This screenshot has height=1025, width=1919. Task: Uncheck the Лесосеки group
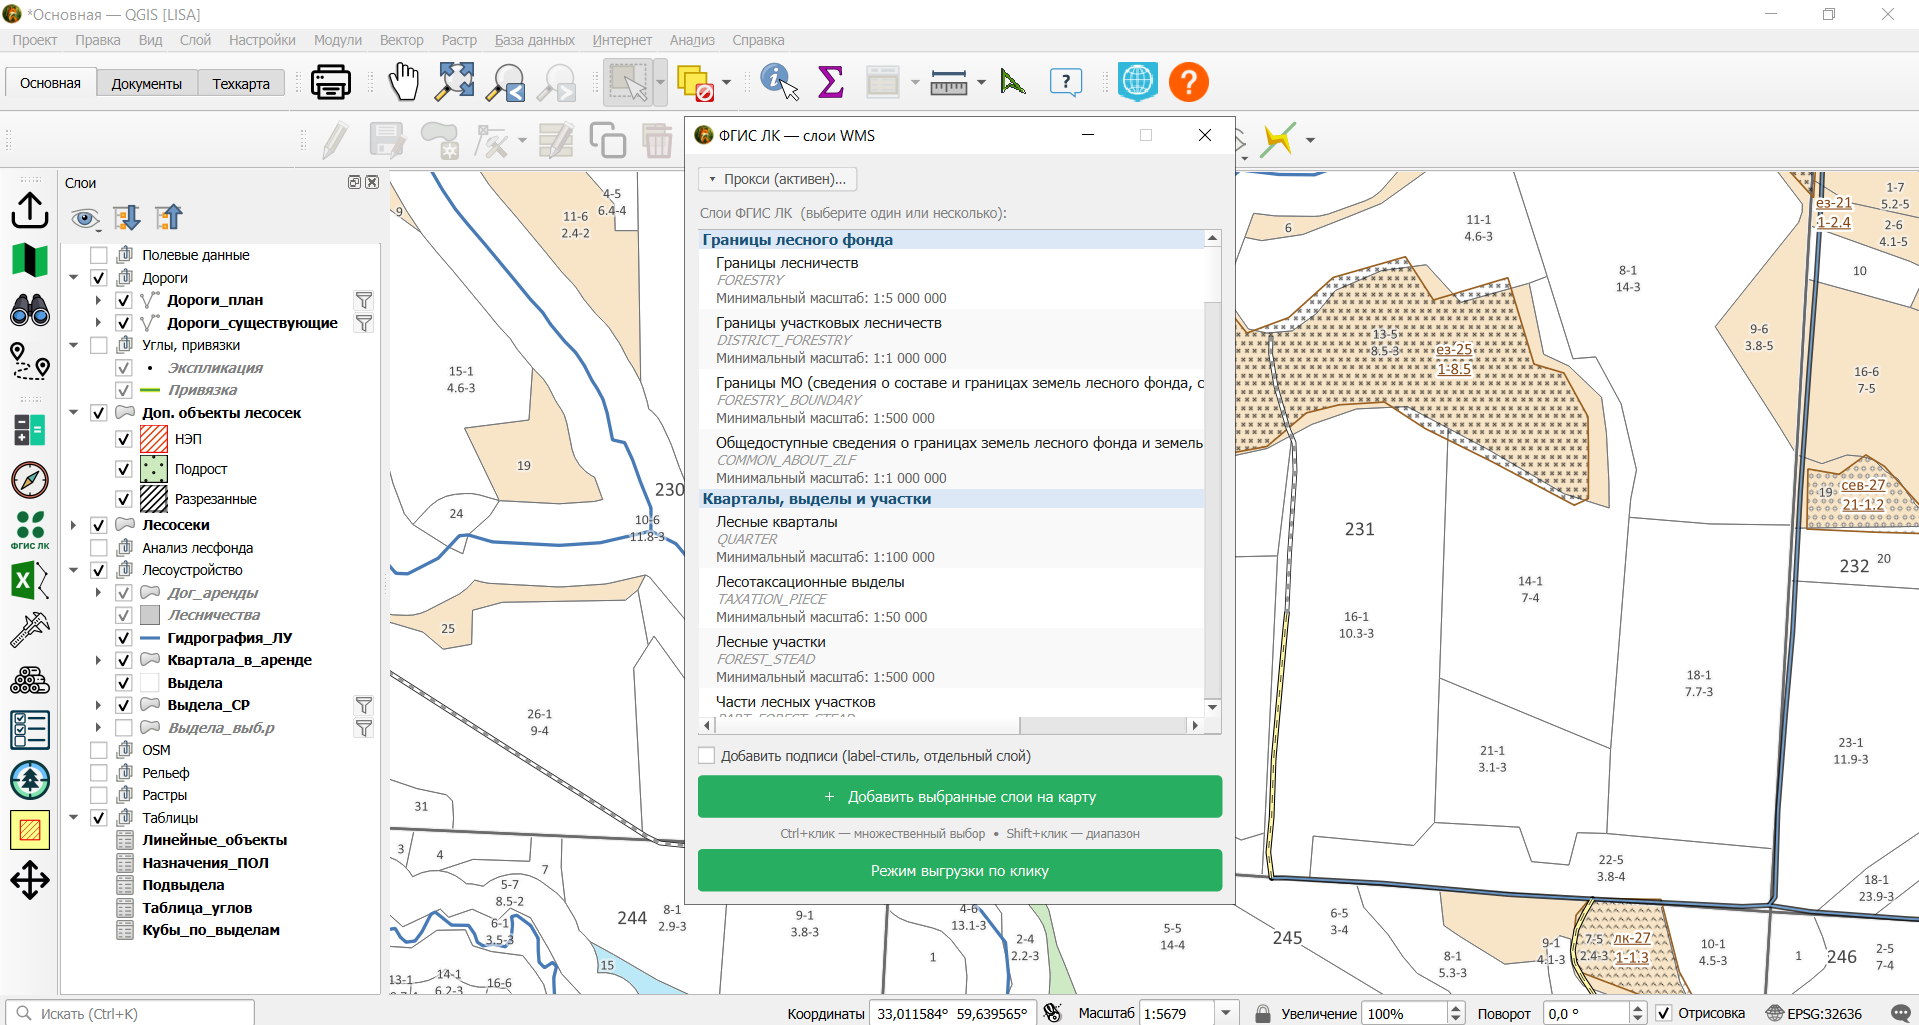click(99, 525)
